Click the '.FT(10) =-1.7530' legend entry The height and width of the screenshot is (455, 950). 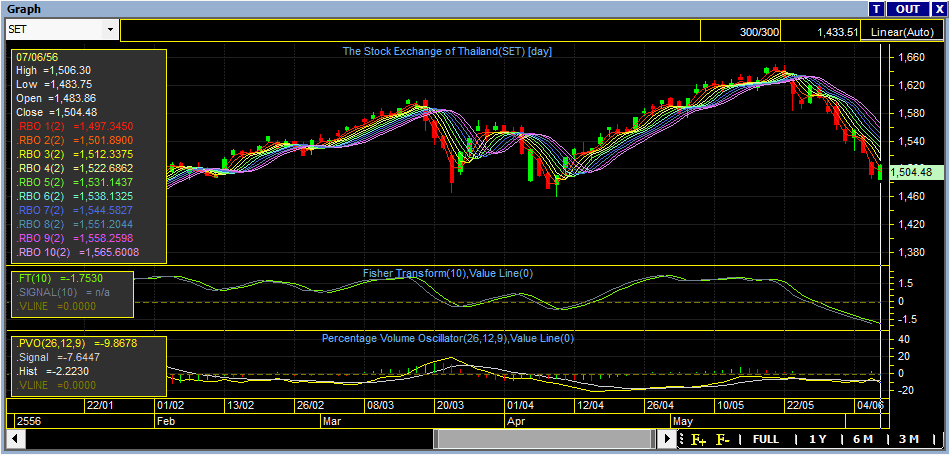[x=59, y=279]
